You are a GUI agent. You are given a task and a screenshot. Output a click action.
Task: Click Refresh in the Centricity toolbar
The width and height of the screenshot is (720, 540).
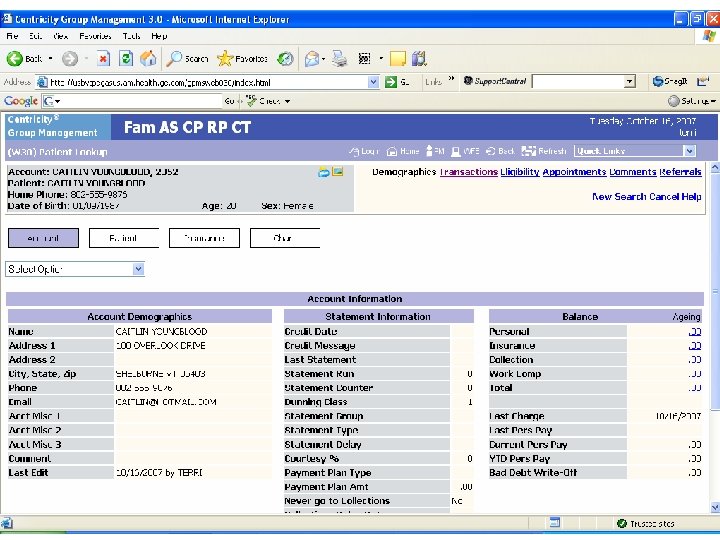pos(544,151)
